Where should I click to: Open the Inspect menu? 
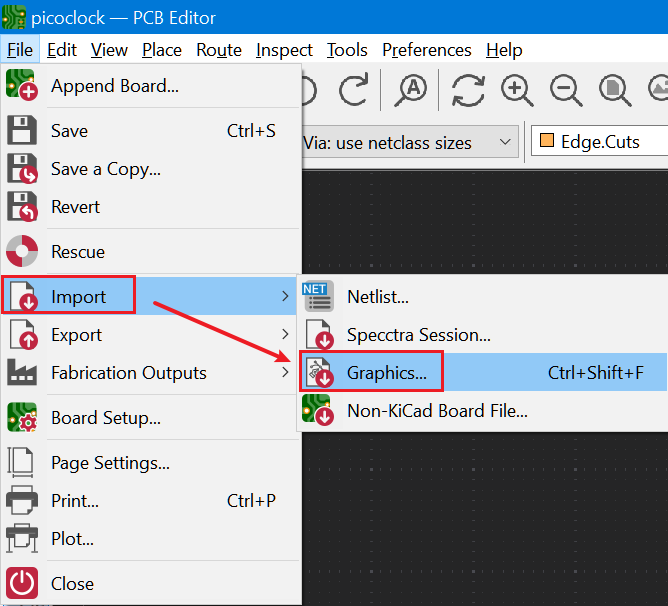click(284, 50)
